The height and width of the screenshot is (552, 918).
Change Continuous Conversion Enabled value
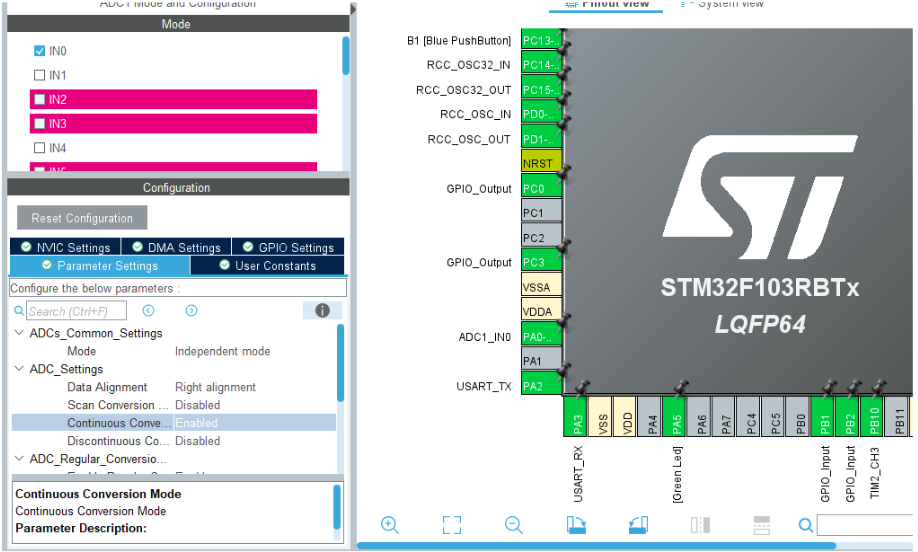click(x=196, y=423)
